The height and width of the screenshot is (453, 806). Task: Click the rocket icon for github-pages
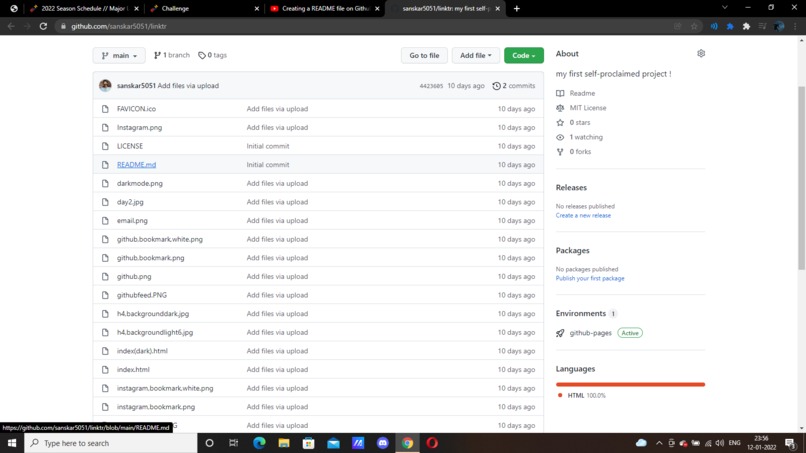(x=560, y=333)
